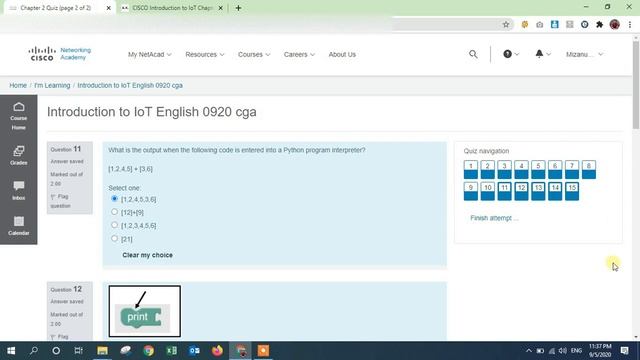Open the Inbox sidebar icon
This screenshot has width=640, height=360.
pyautogui.click(x=18, y=190)
